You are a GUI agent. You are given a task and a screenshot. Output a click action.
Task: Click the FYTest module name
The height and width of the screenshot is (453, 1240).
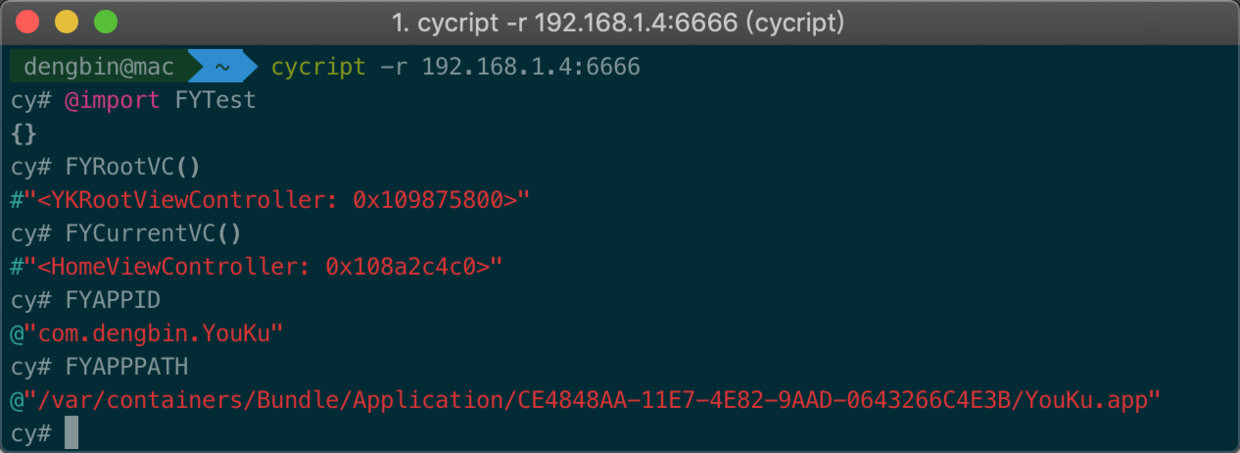[215, 100]
